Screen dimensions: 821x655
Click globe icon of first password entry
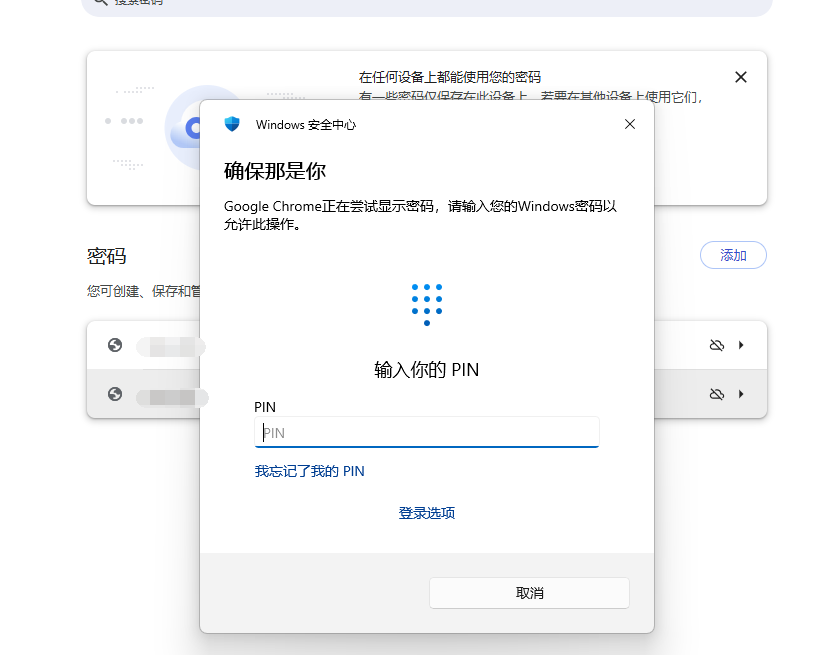click(115, 345)
